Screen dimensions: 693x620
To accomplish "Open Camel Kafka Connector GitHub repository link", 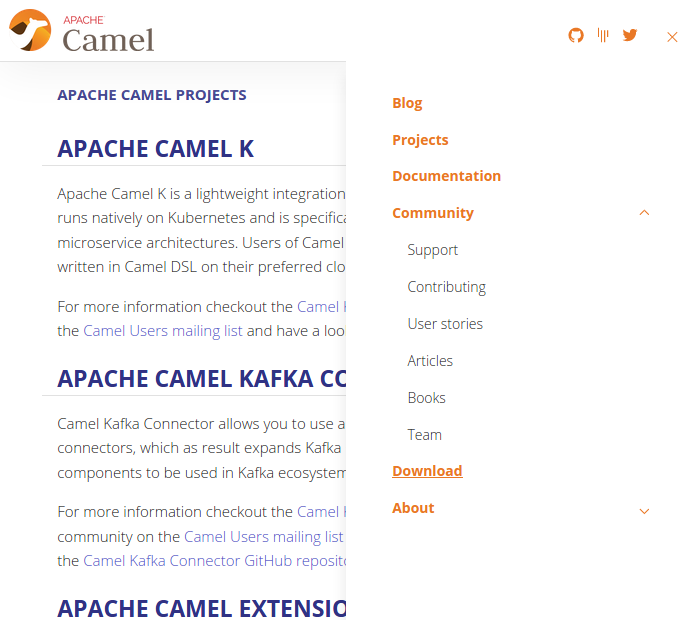I will (214, 561).
